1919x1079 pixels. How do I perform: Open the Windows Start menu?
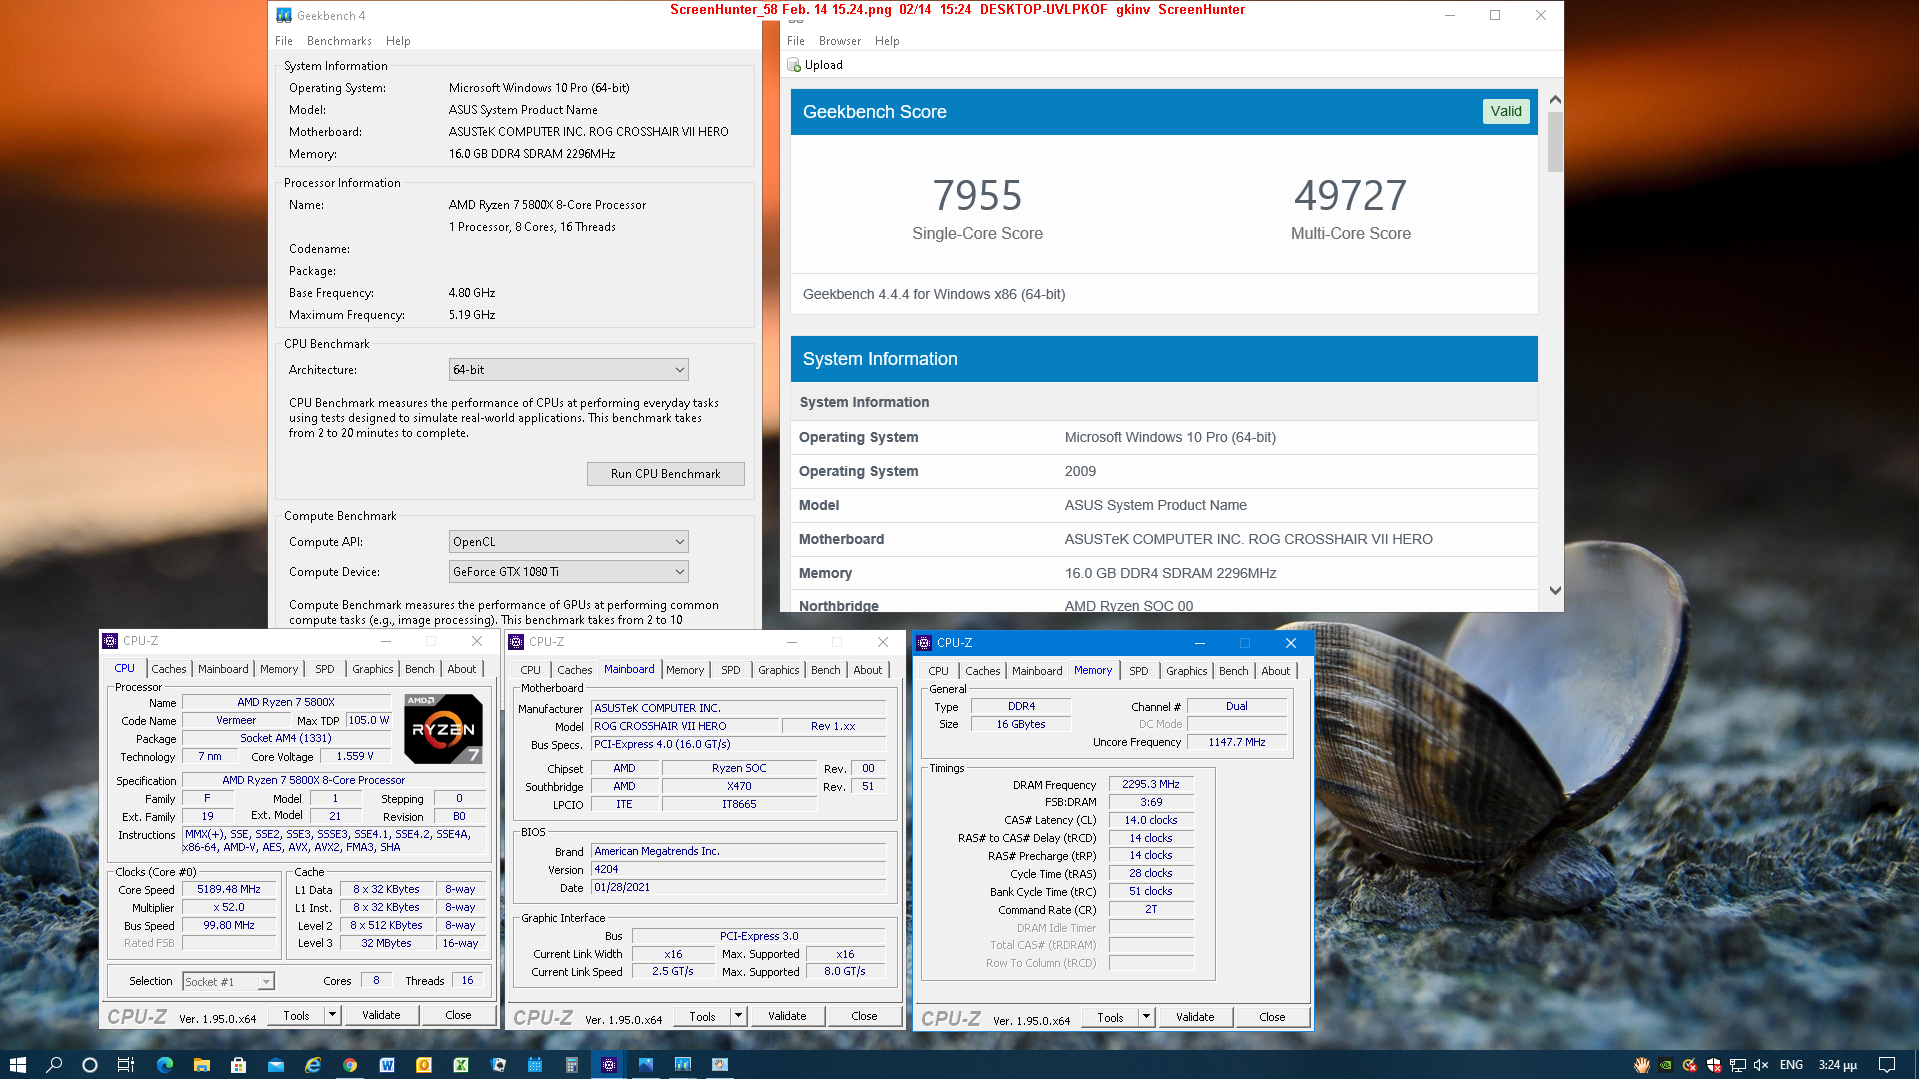point(17,1064)
